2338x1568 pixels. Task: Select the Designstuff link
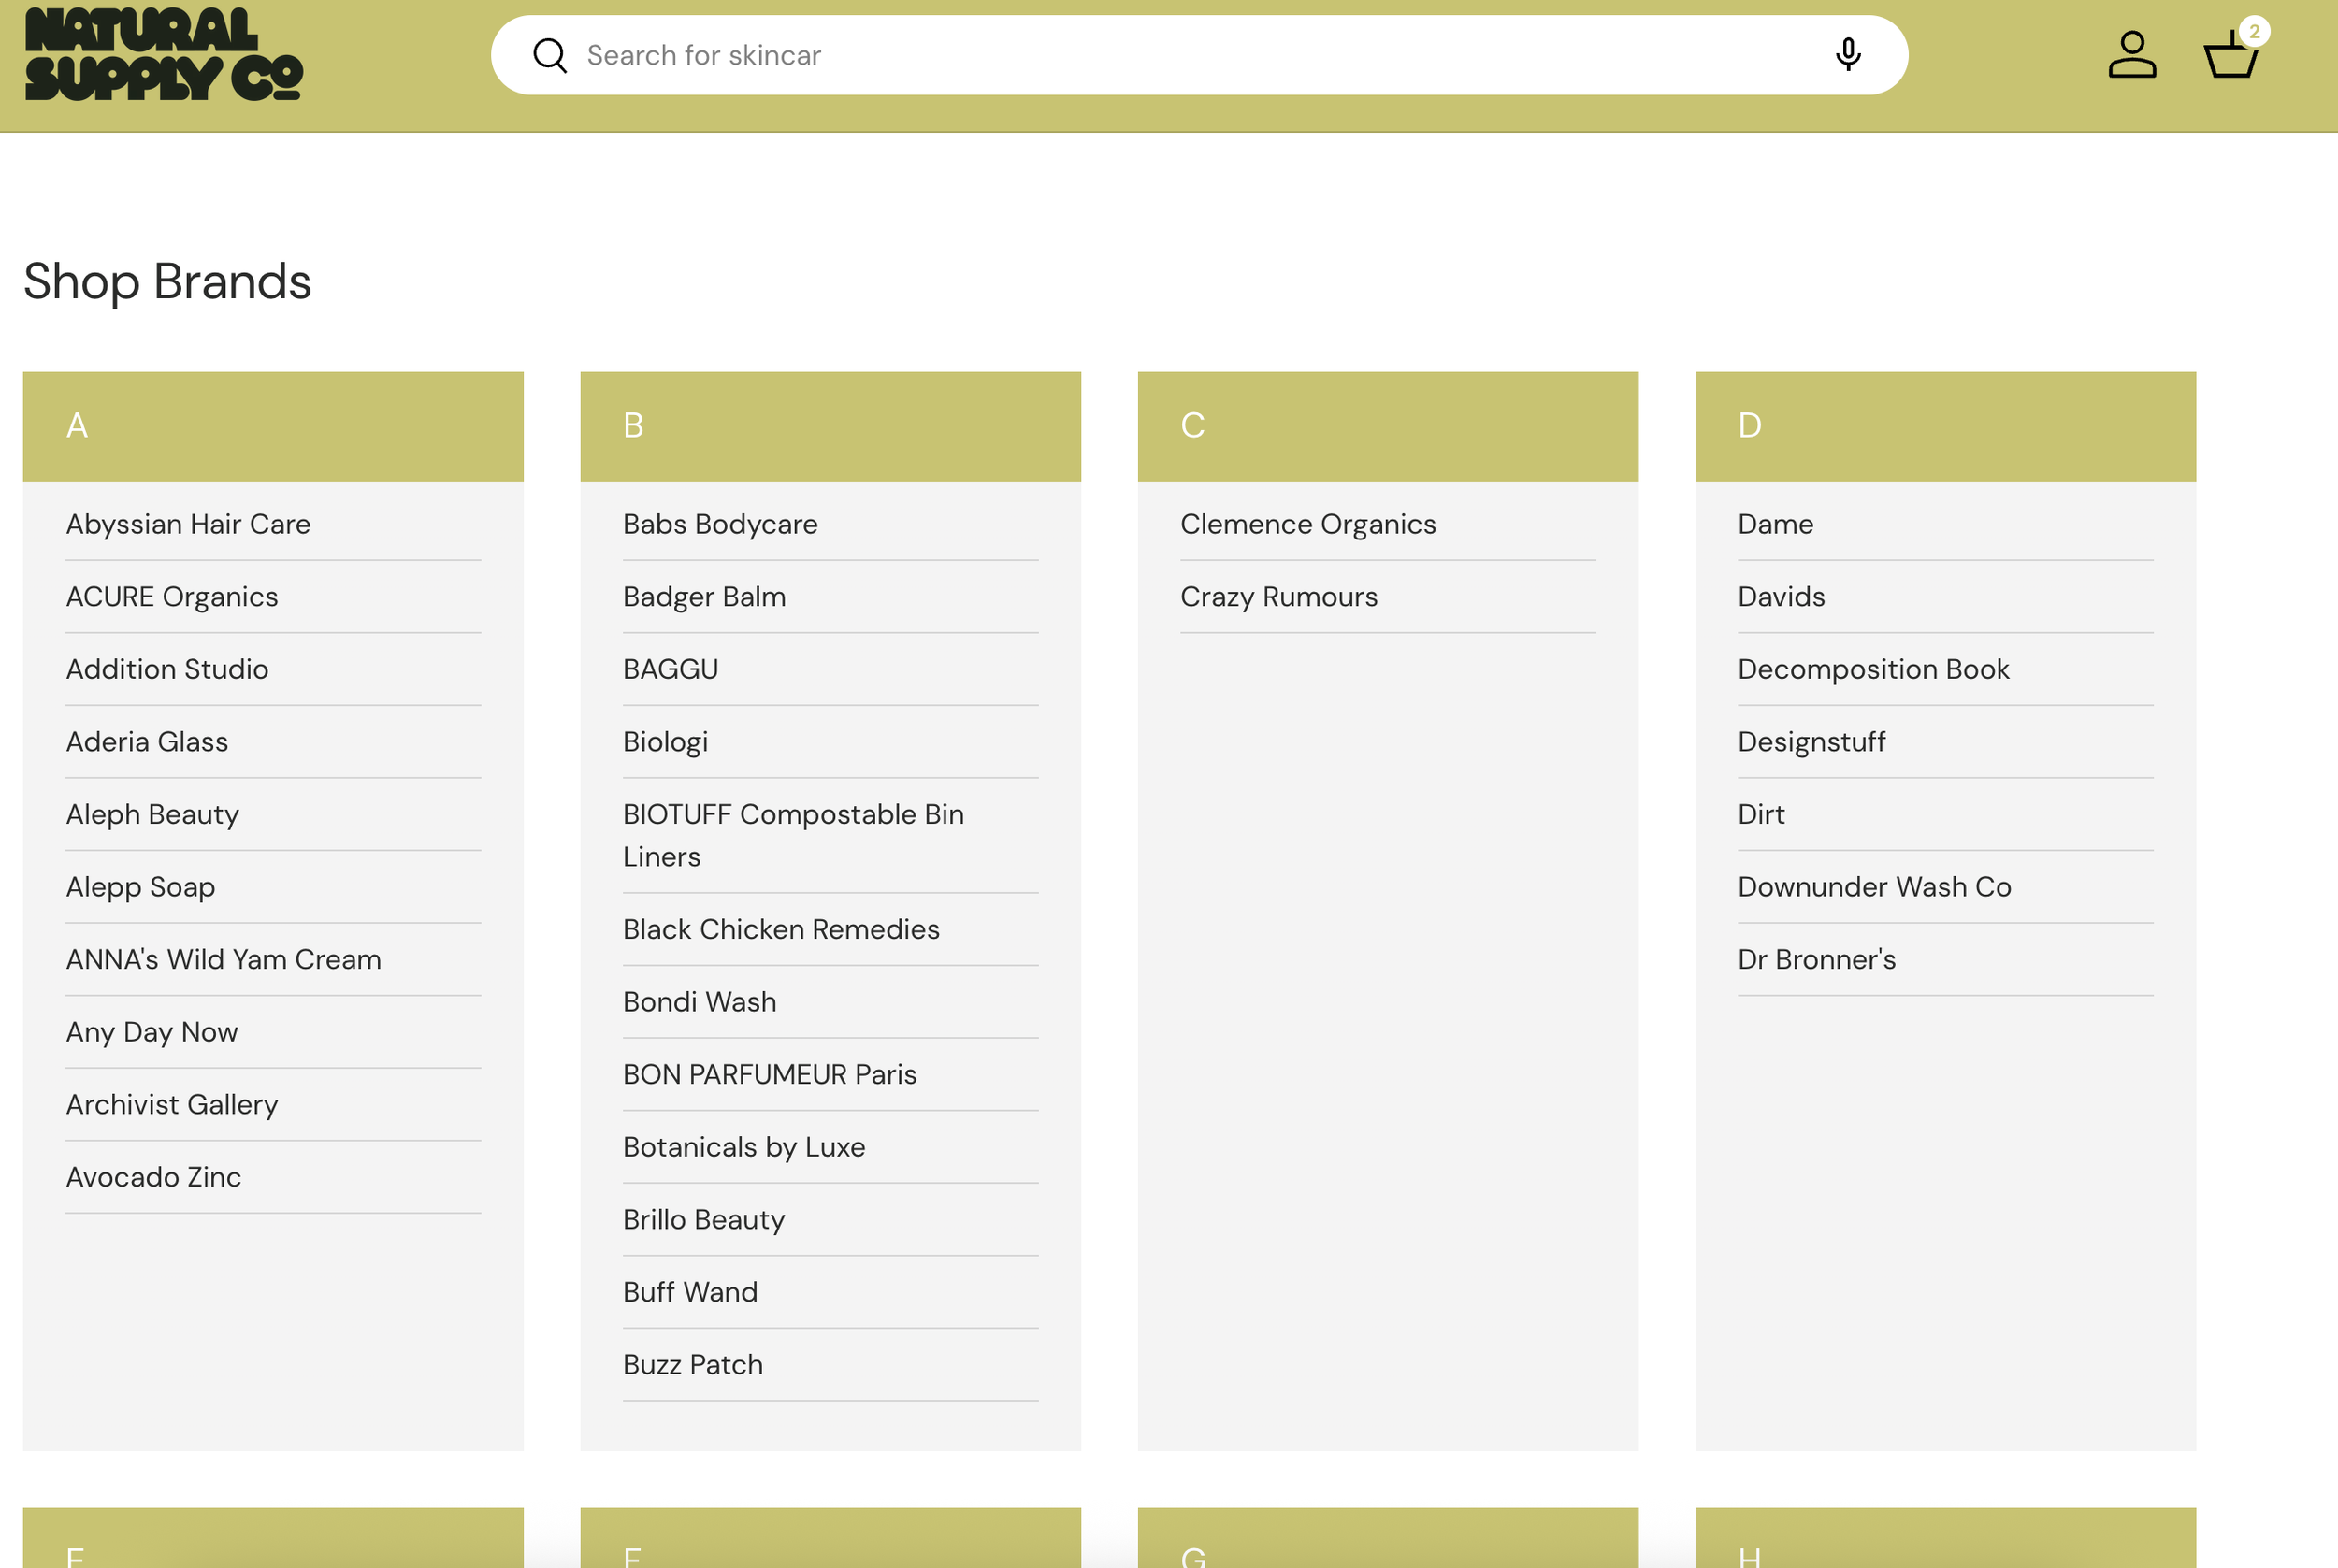point(1811,742)
